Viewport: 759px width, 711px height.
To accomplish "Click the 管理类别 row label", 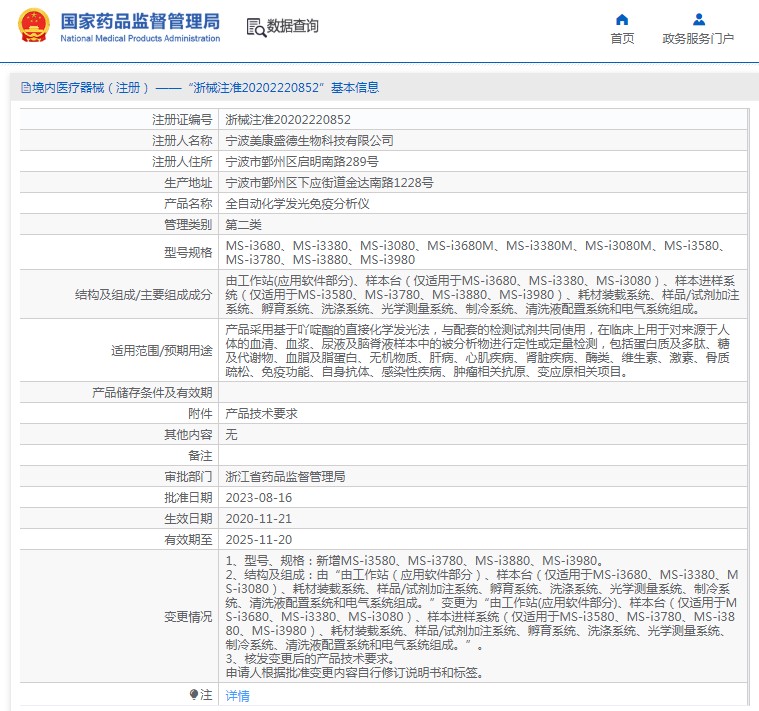I will (188, 225).
